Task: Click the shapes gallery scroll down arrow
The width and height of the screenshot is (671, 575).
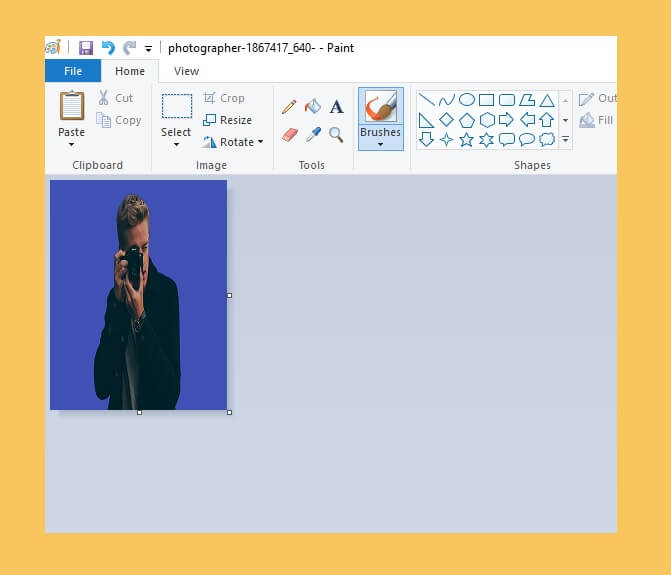Action: (x=565, y=120)
